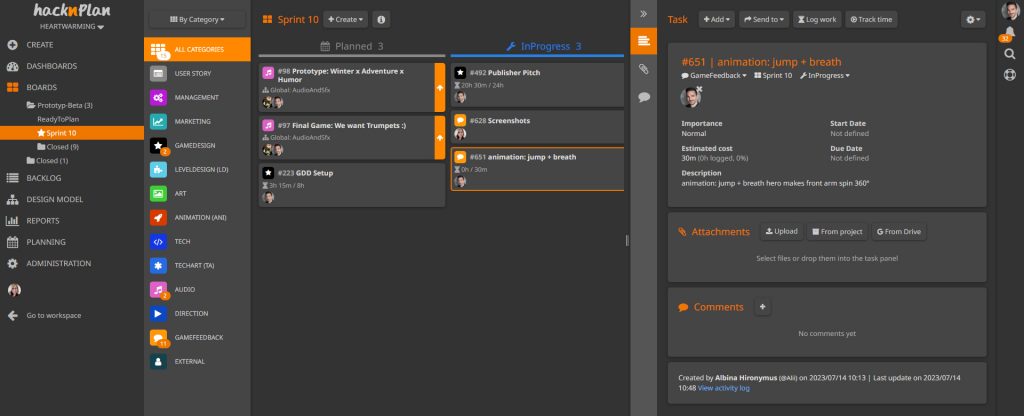Image resolution: width=1024 pixels, height=416 pixels.
Task: Open the help lifebuoy icon
Action: pos(1009,74)
